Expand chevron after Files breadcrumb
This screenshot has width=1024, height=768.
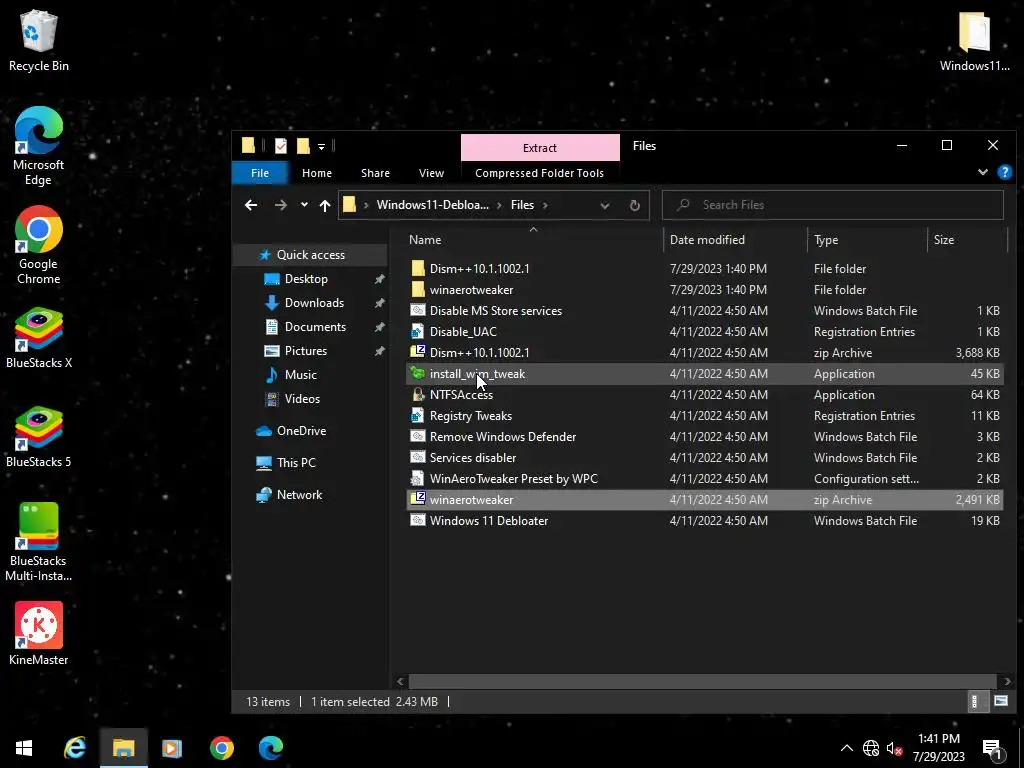point(545,205)
